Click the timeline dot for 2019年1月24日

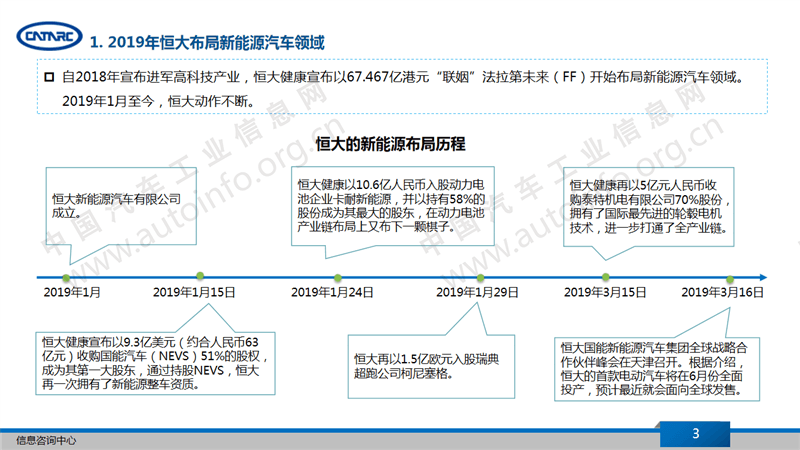click(x=338, y=278)
